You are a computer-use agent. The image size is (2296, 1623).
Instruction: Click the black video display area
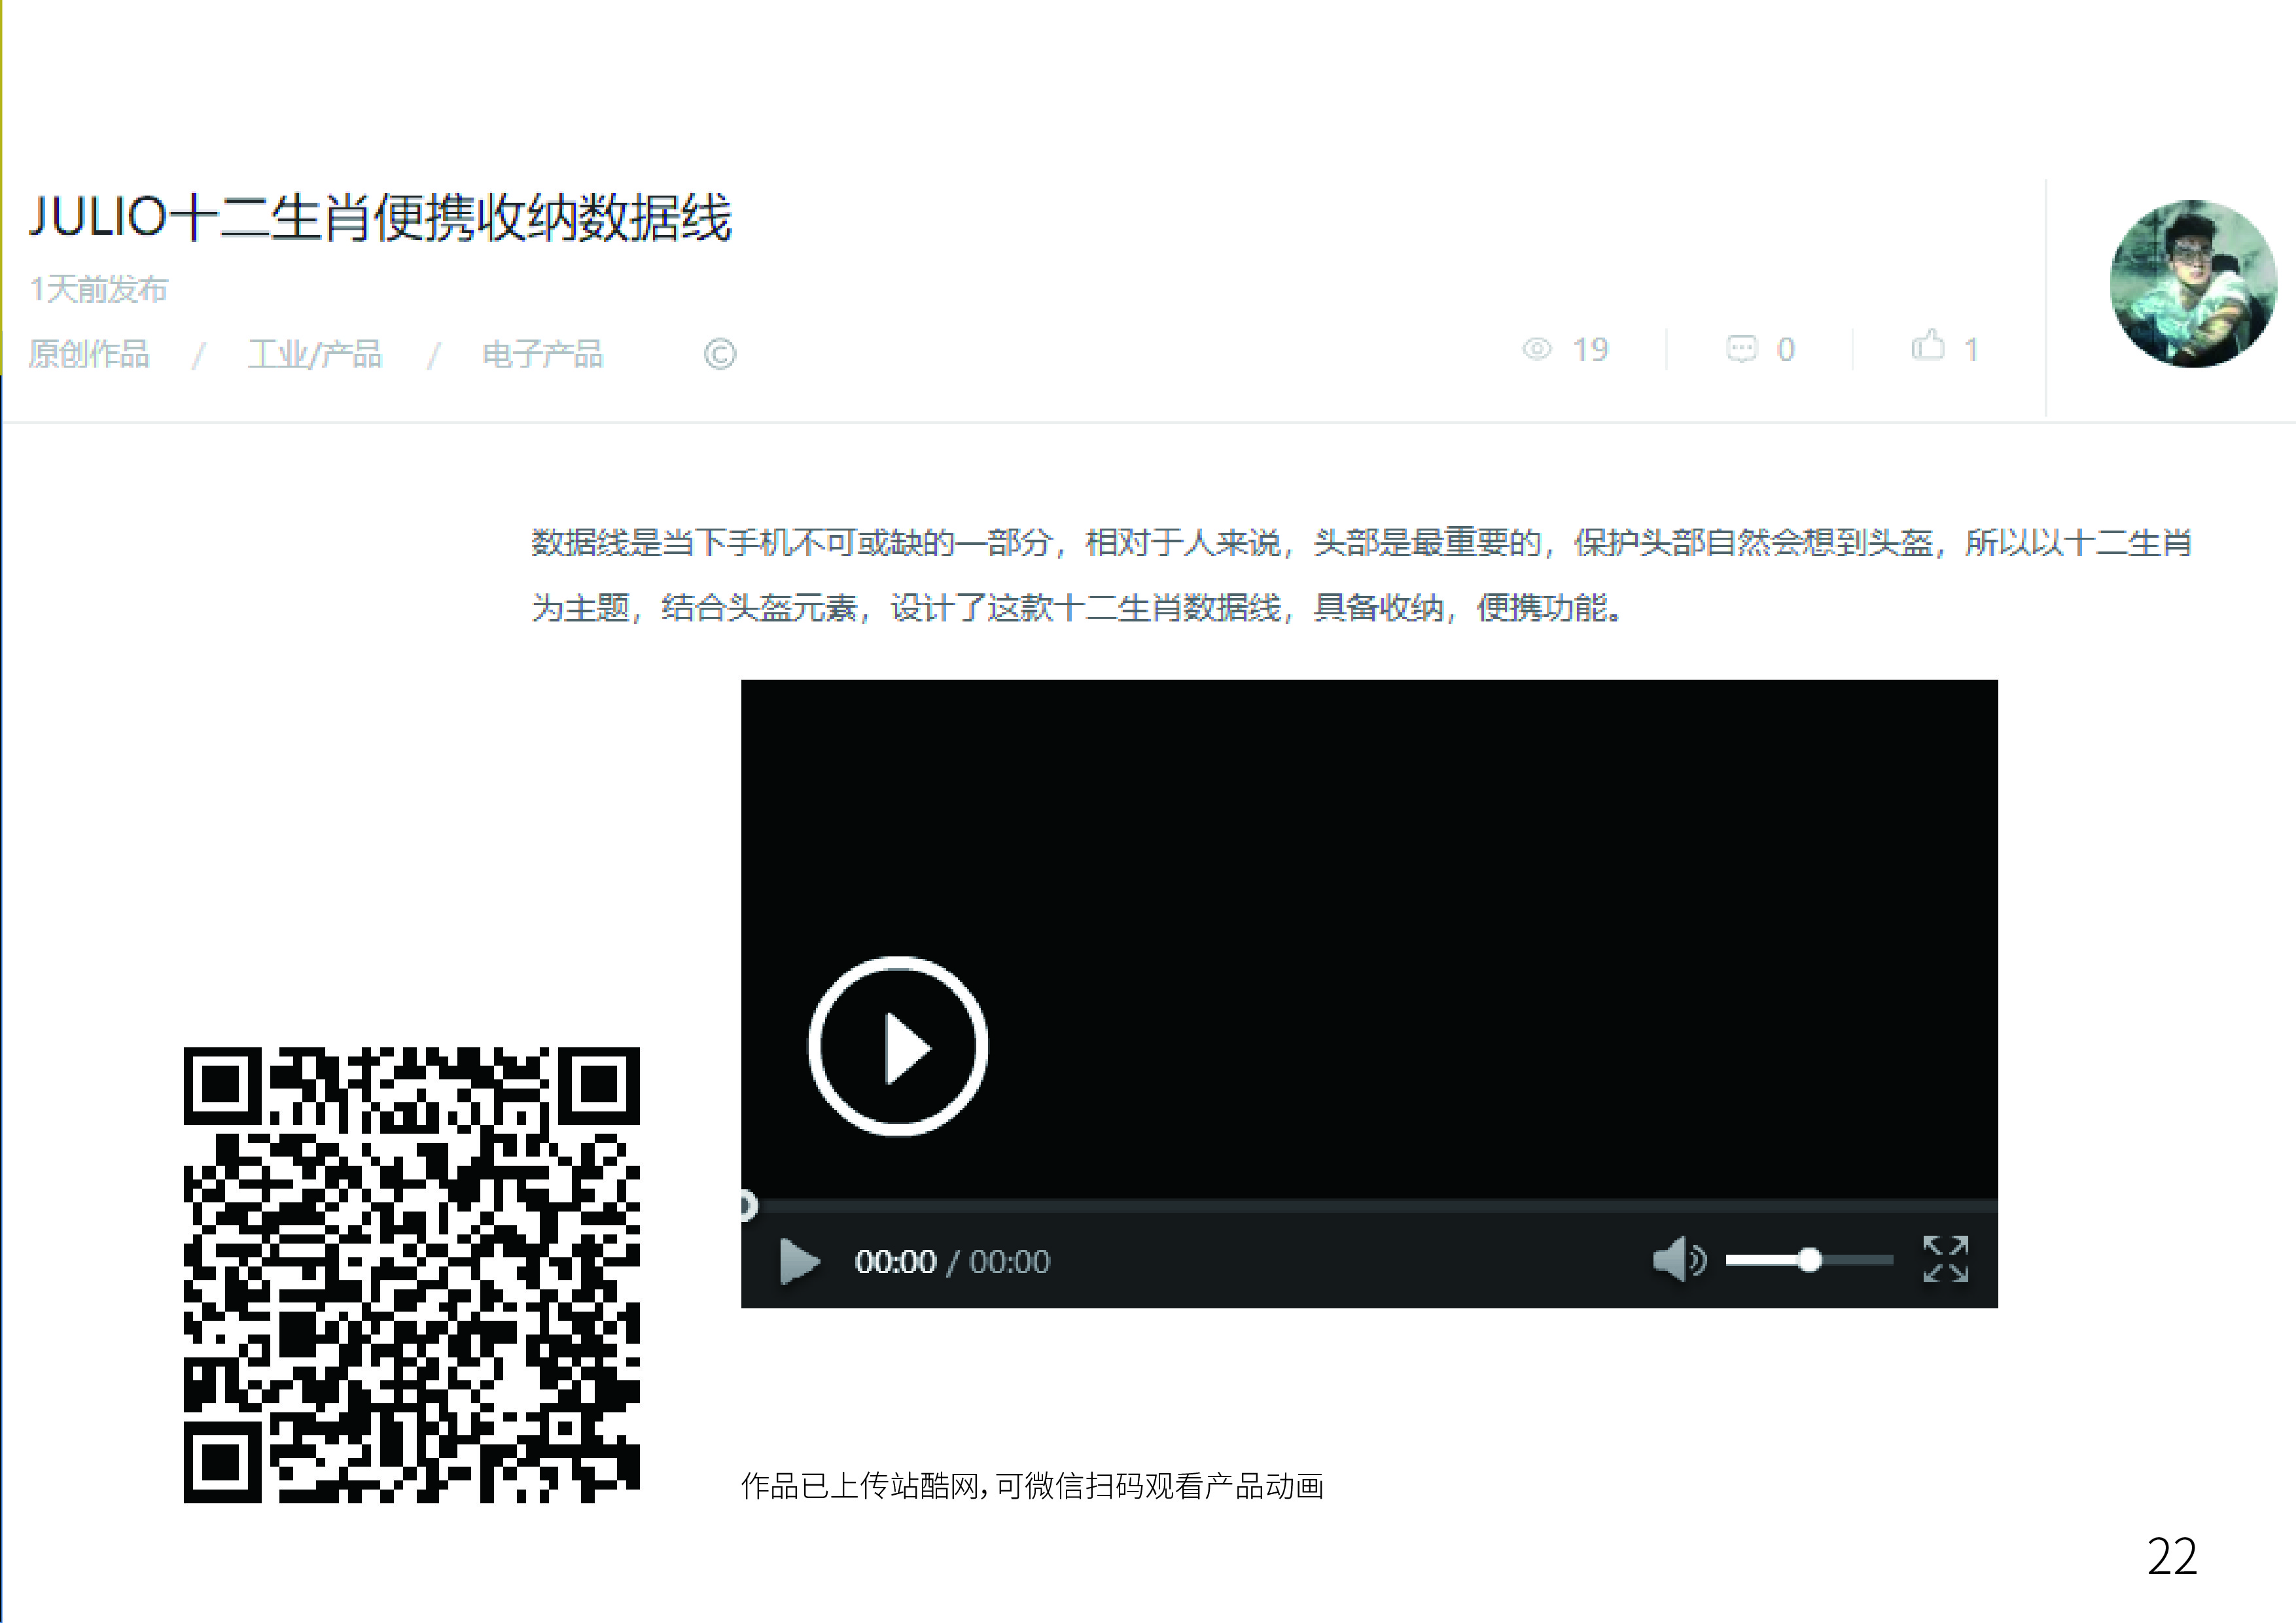point(1400,900)
